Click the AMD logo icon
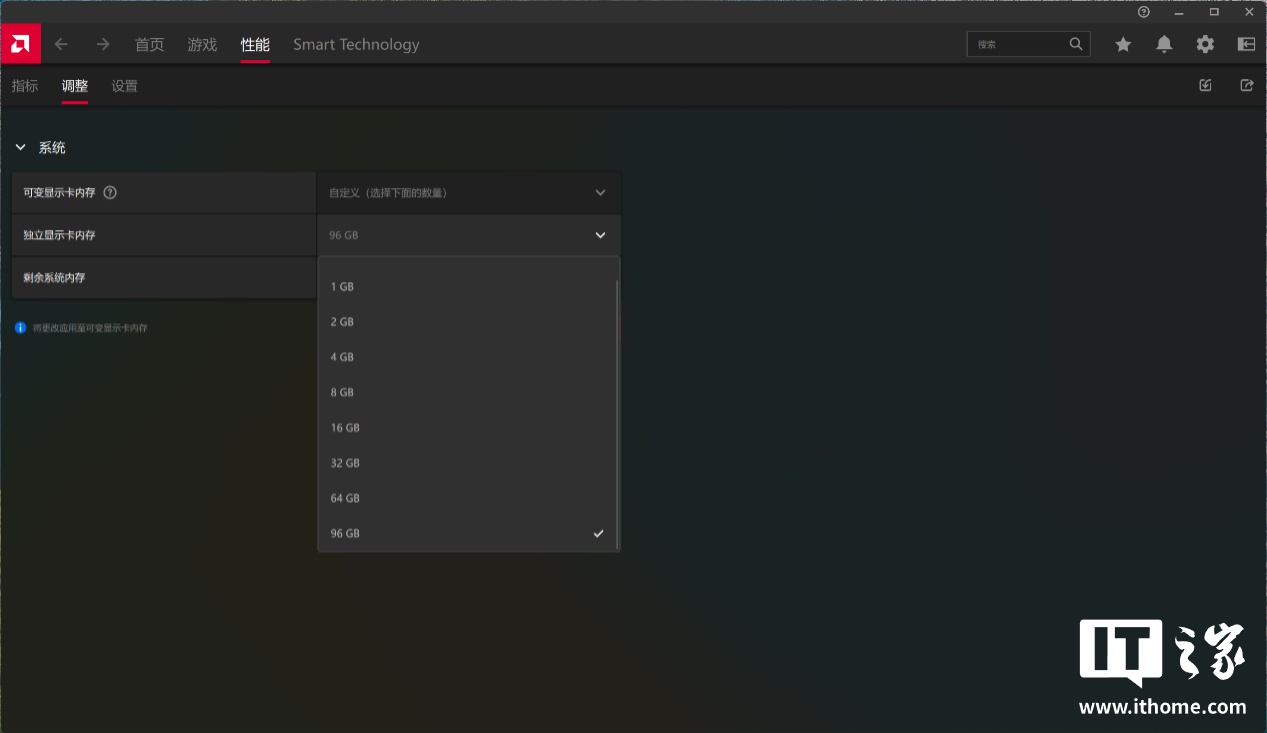Screen dimensions: 1267x733 pyautogui.click(x=20, y=44)
